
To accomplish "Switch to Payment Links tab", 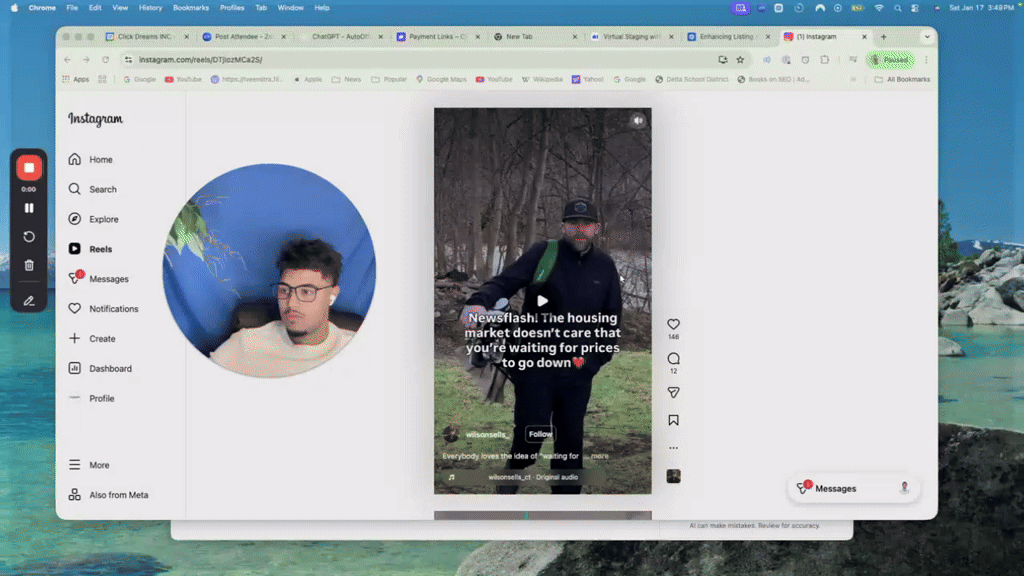I will [437, 37].
